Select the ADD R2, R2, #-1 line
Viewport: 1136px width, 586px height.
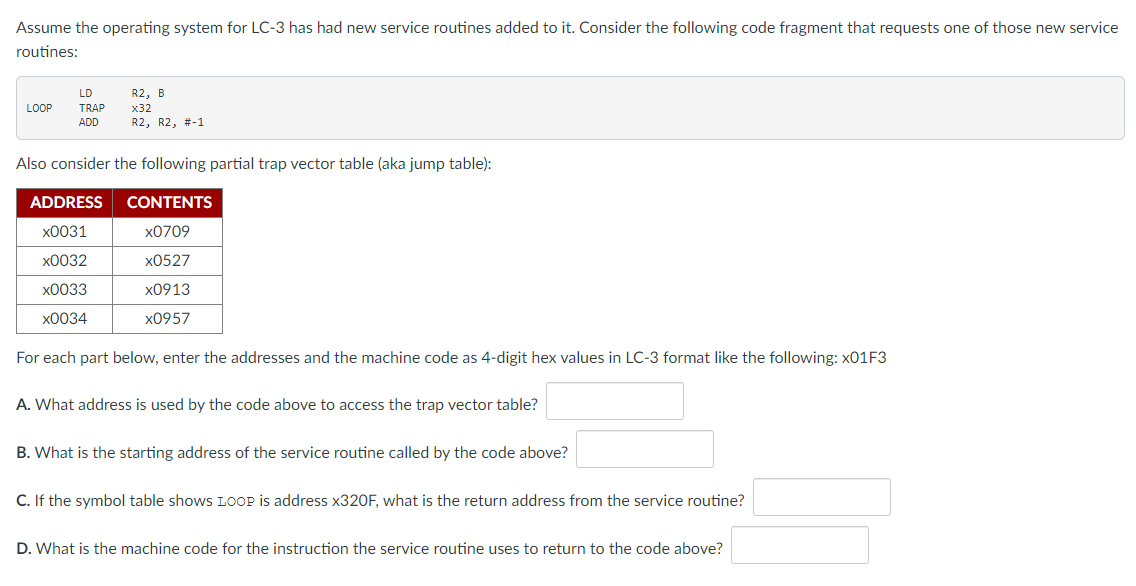pos(140,122)
